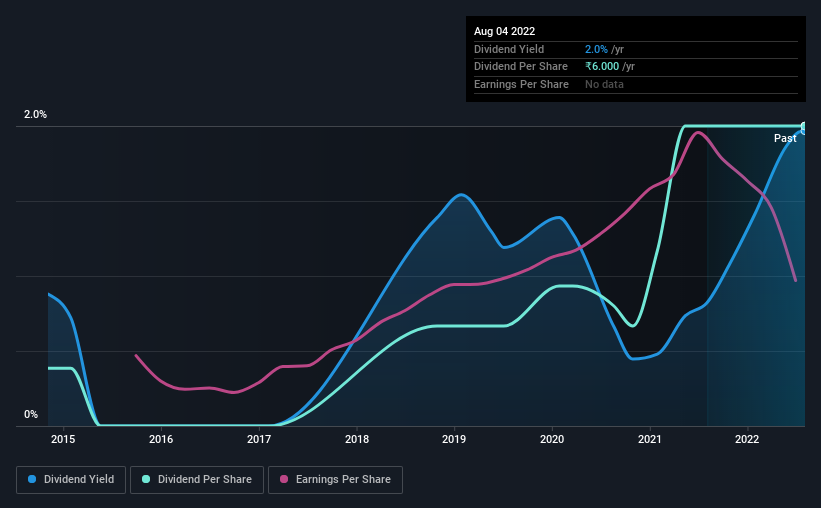Click the 2018 x-axis label
Screen dimensions: 821x508
click(357, 439)
